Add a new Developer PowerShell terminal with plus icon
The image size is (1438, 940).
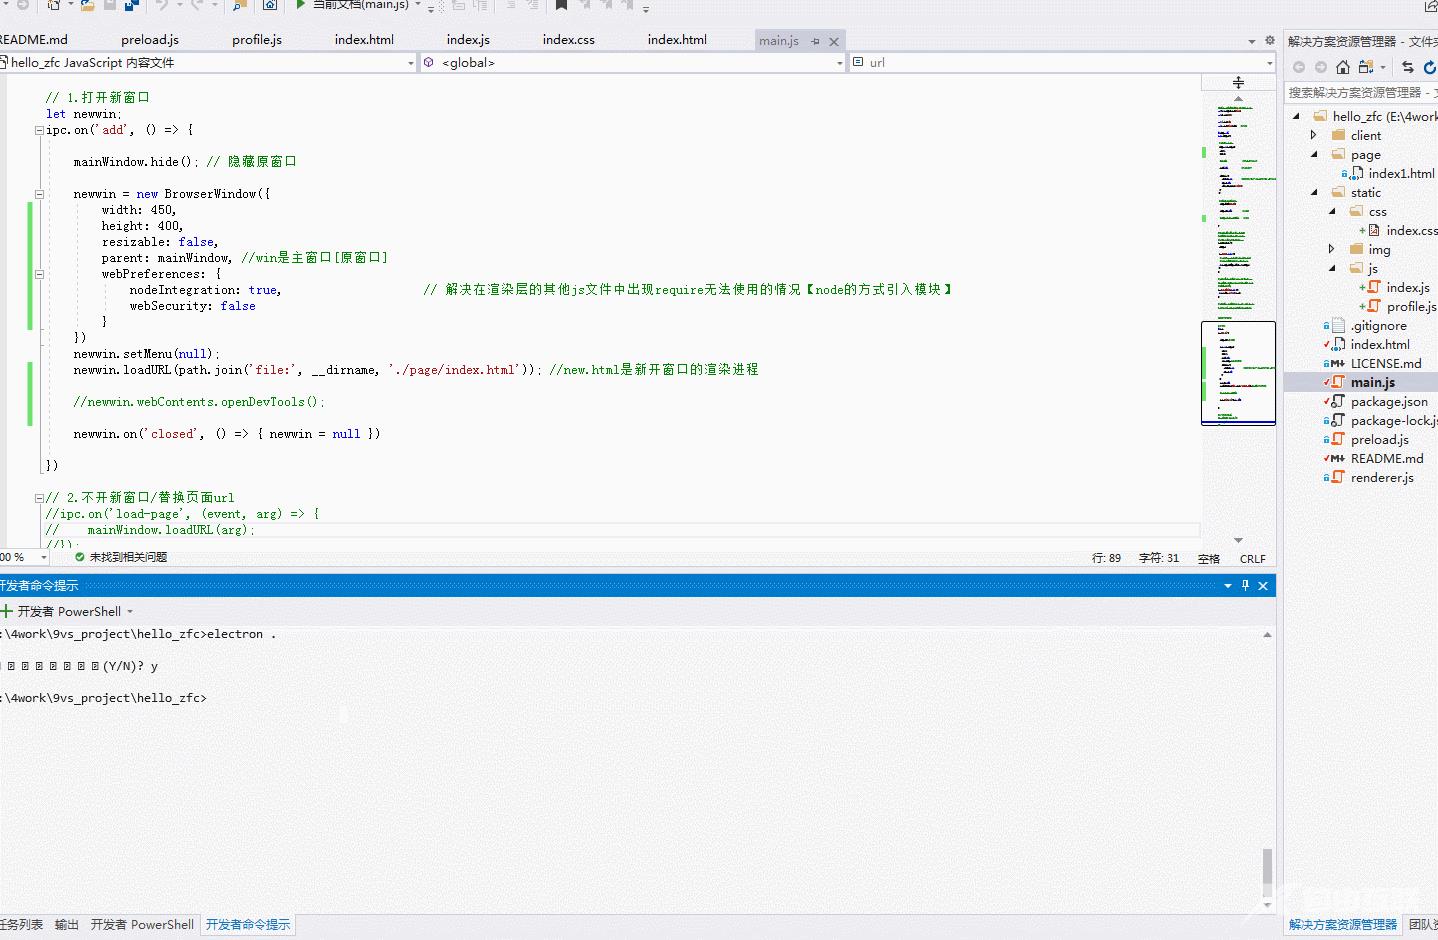tap(7, 611)
